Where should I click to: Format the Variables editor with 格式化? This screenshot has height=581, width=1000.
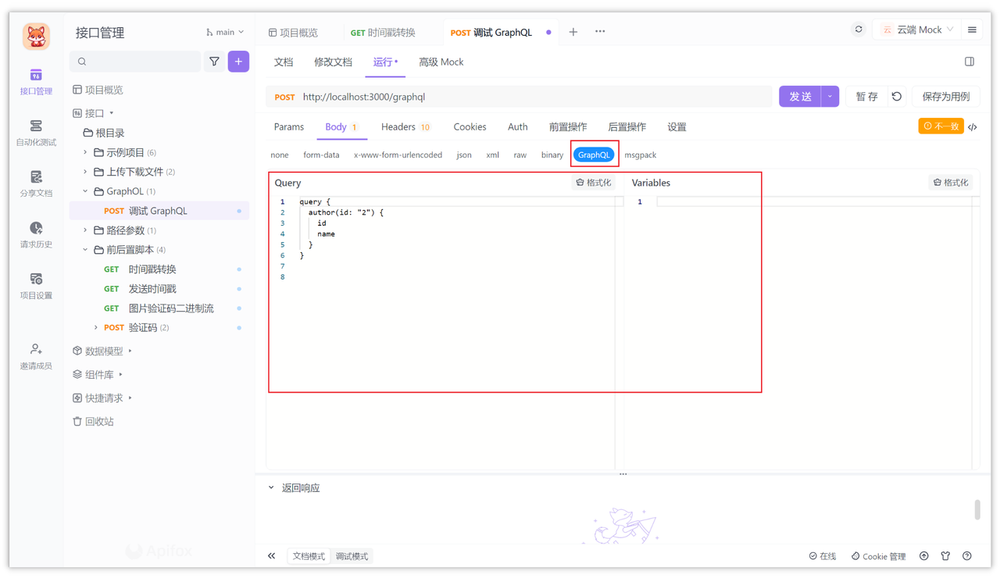coord(951,182)
